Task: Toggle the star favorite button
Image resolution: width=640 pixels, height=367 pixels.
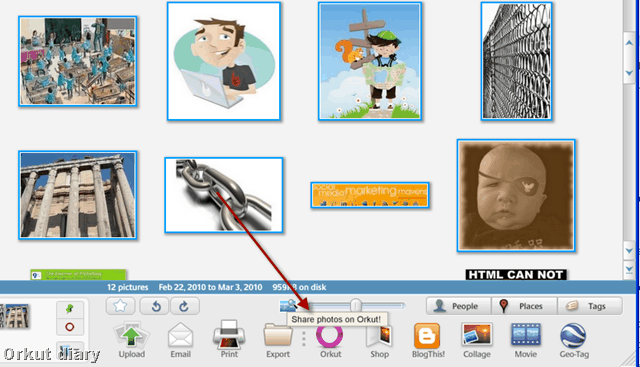Action: (x=120, y=306)
